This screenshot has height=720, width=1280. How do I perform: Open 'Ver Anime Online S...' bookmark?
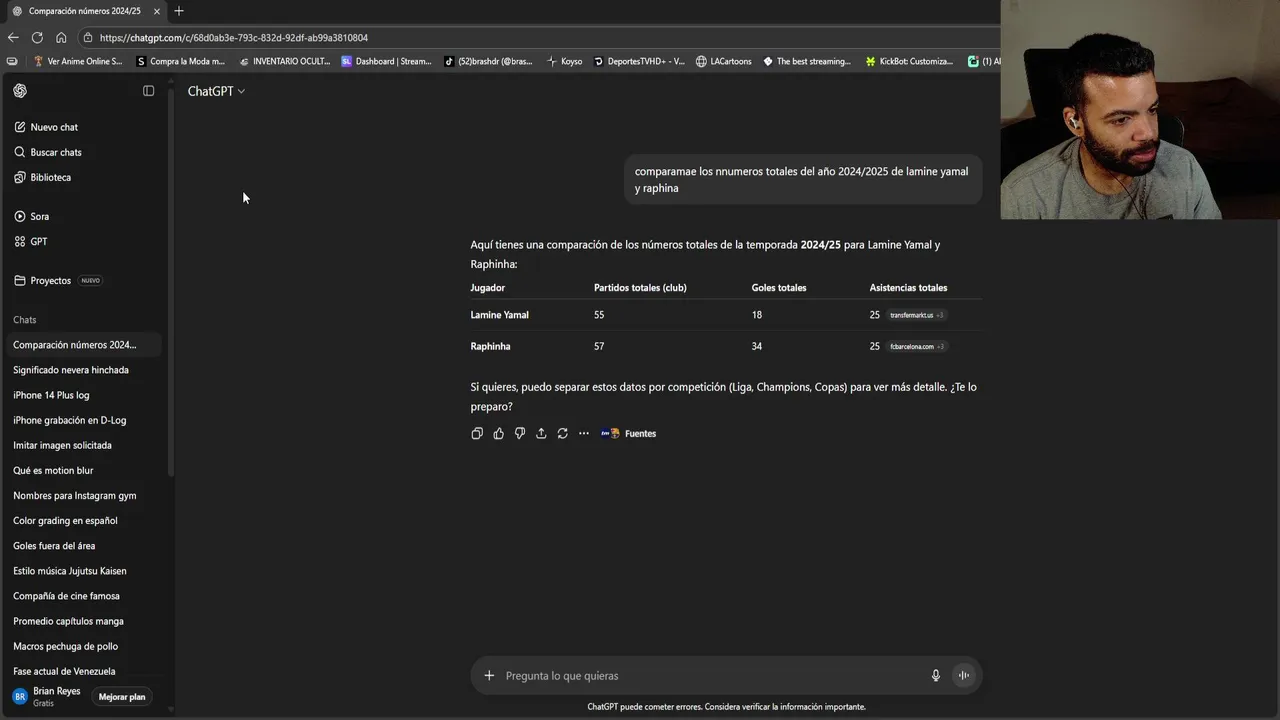pos(77,61)
